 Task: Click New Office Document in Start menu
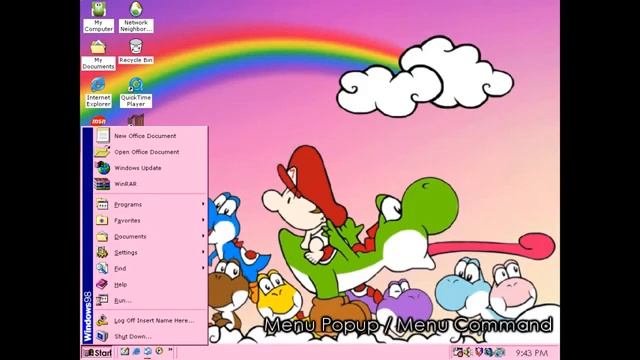click(151, 136)
